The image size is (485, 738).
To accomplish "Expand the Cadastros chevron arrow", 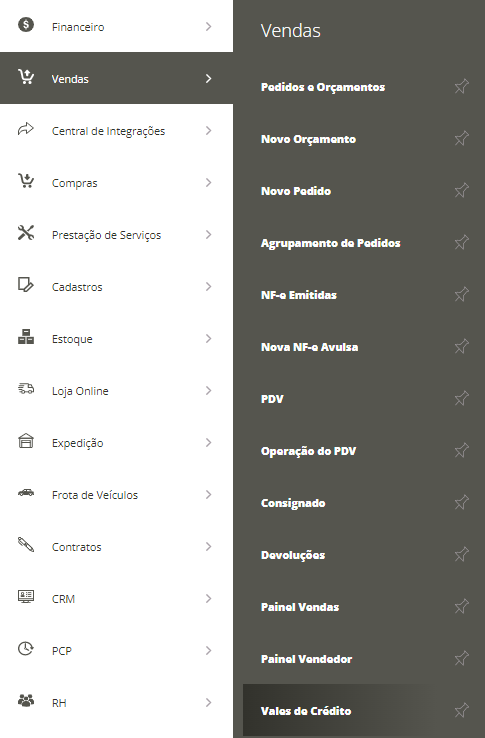I will click(x=209, y=287).
